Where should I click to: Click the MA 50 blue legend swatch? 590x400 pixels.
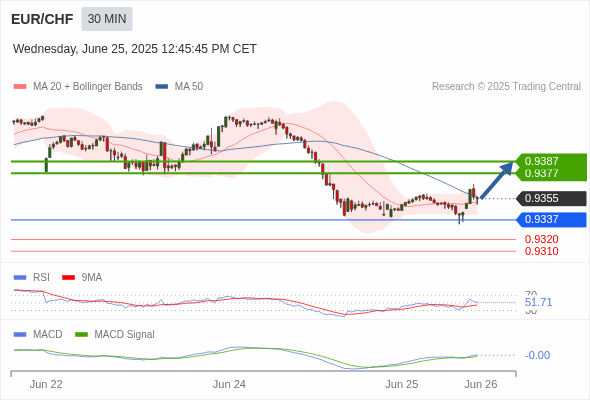[162, 87]
